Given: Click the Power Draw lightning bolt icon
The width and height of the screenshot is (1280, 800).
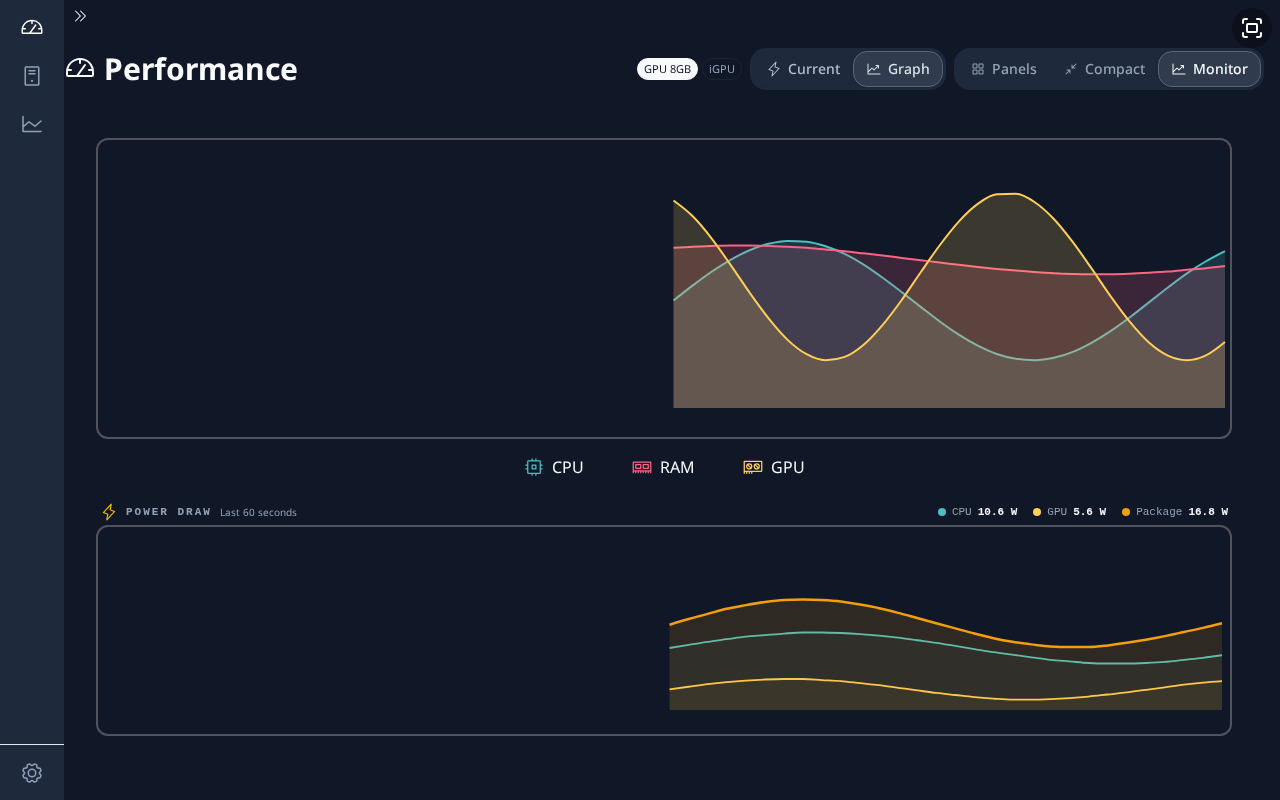Looking at the screenshot, I should (x=109, y=512).
